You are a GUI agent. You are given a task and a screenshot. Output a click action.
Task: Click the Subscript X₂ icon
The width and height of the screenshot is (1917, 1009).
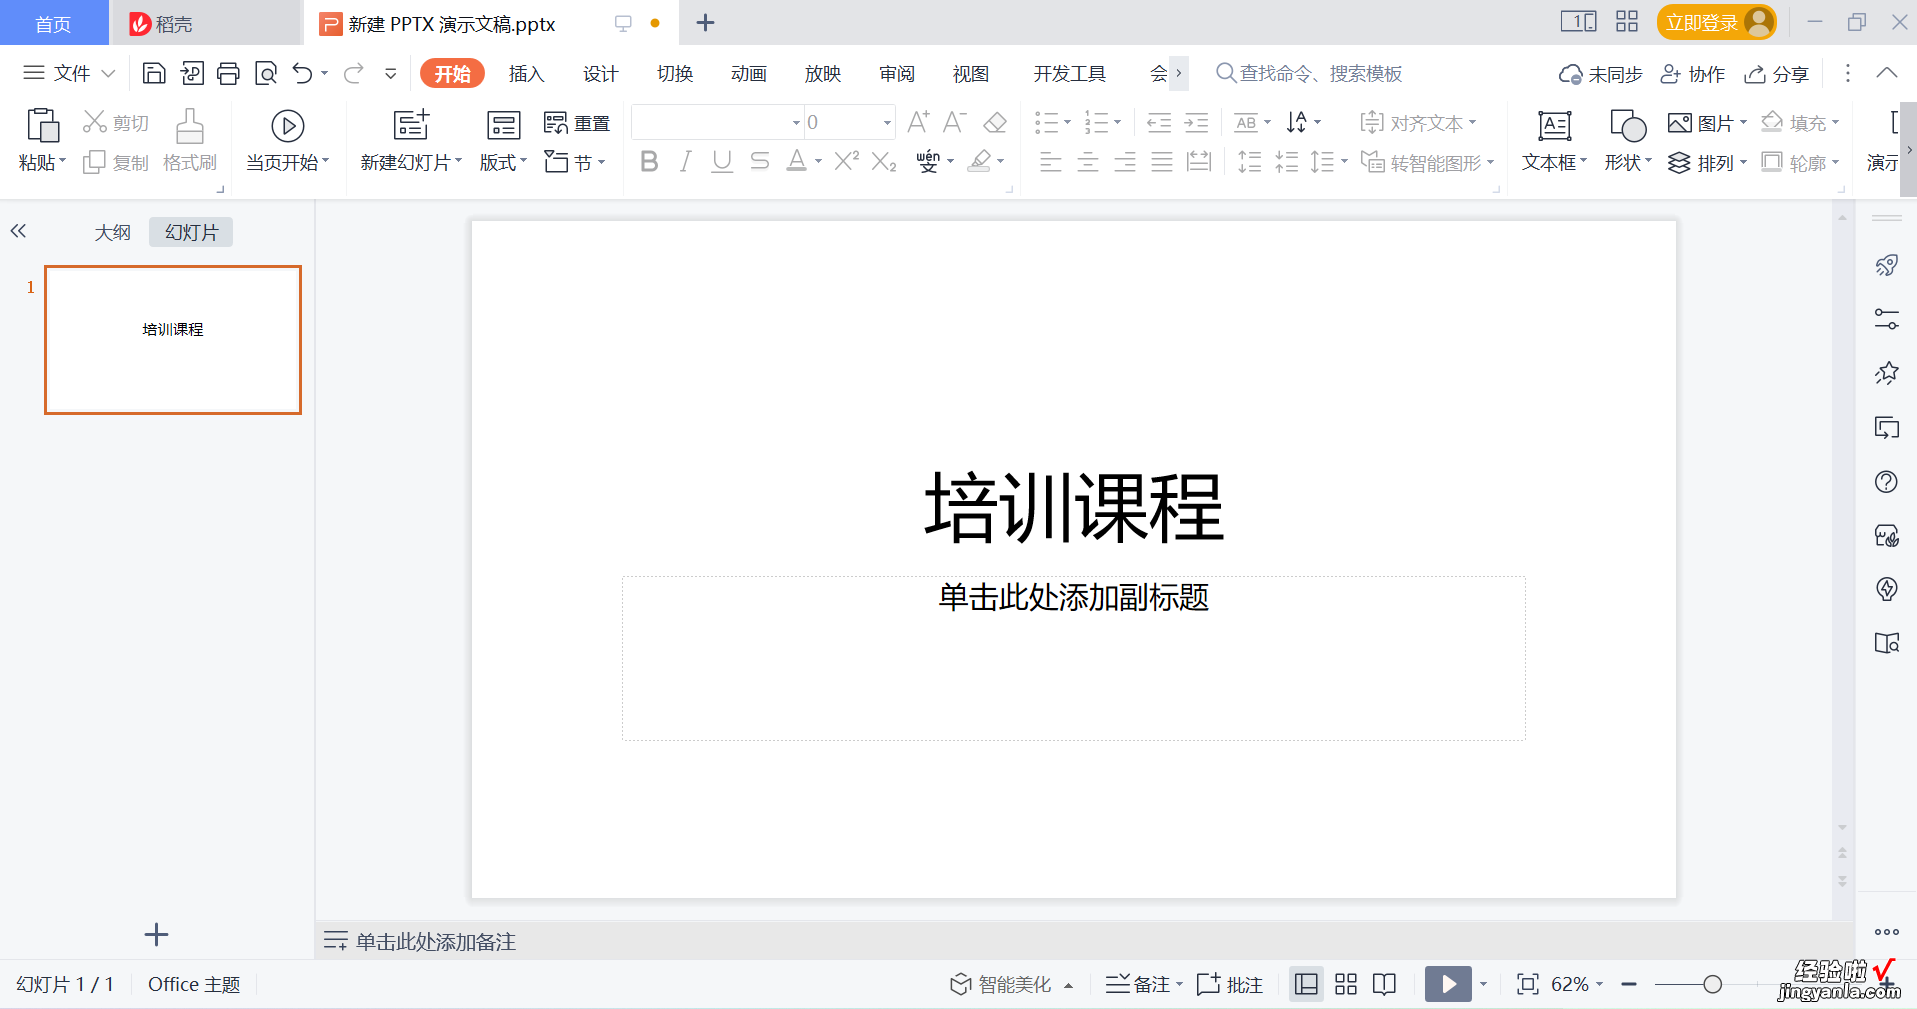click(884, 161)
